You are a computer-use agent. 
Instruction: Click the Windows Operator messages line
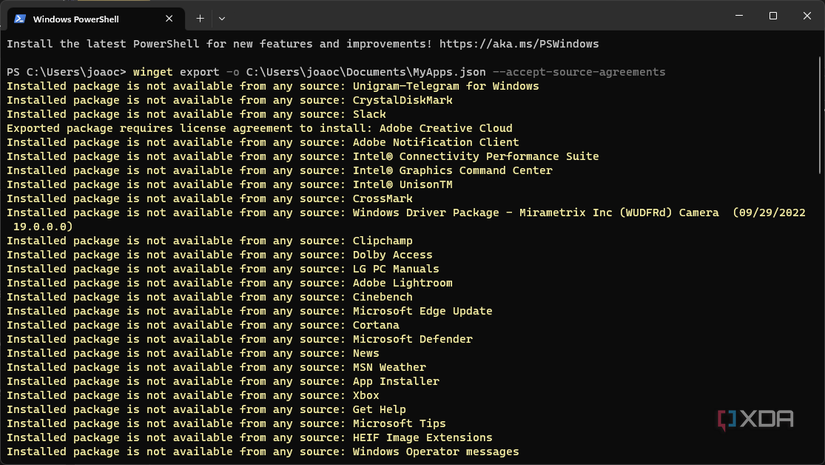coord(262,452)
